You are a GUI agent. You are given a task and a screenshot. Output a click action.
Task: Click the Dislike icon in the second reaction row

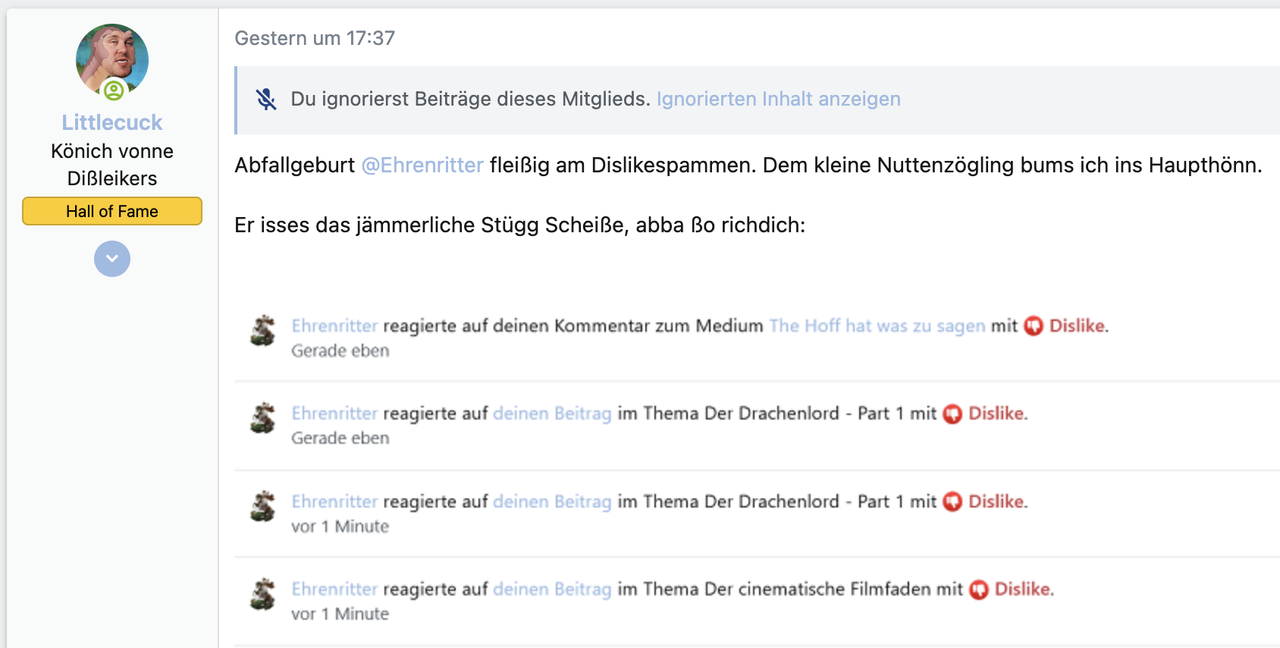[x=952, y=414]
